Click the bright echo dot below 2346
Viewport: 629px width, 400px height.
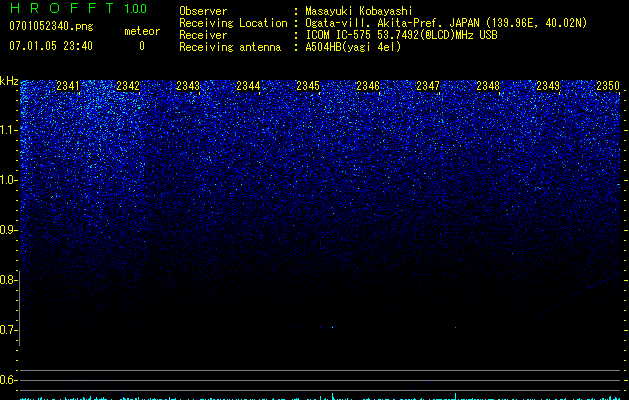click(333, 327)
